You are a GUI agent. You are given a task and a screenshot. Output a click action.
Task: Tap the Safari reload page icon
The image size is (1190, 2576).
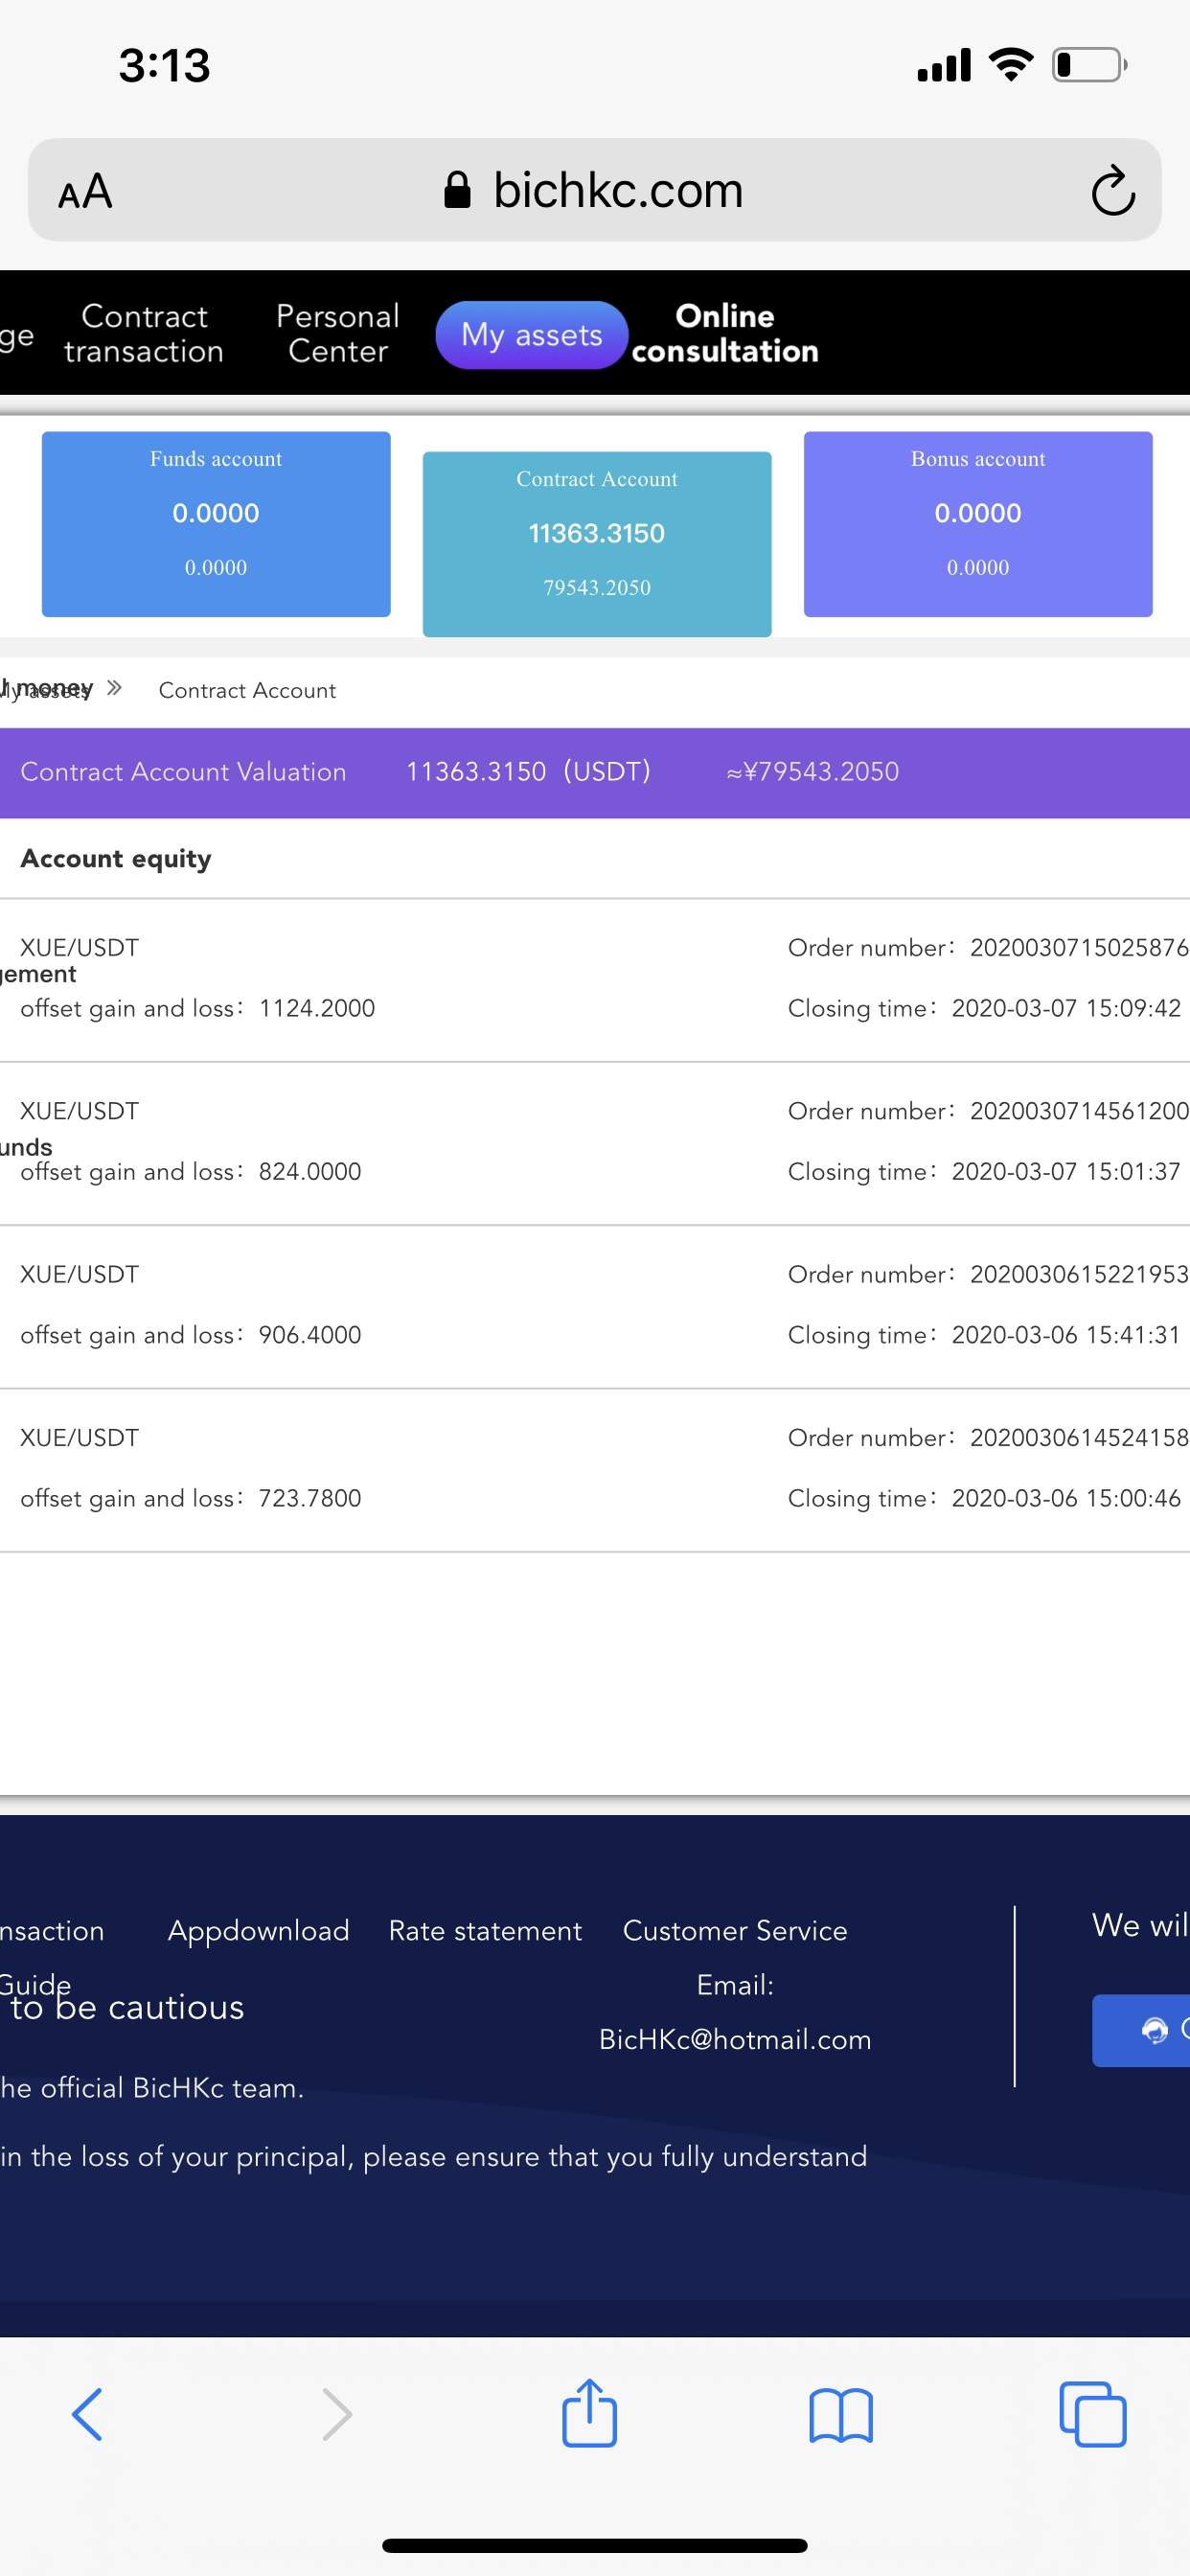1112,190
